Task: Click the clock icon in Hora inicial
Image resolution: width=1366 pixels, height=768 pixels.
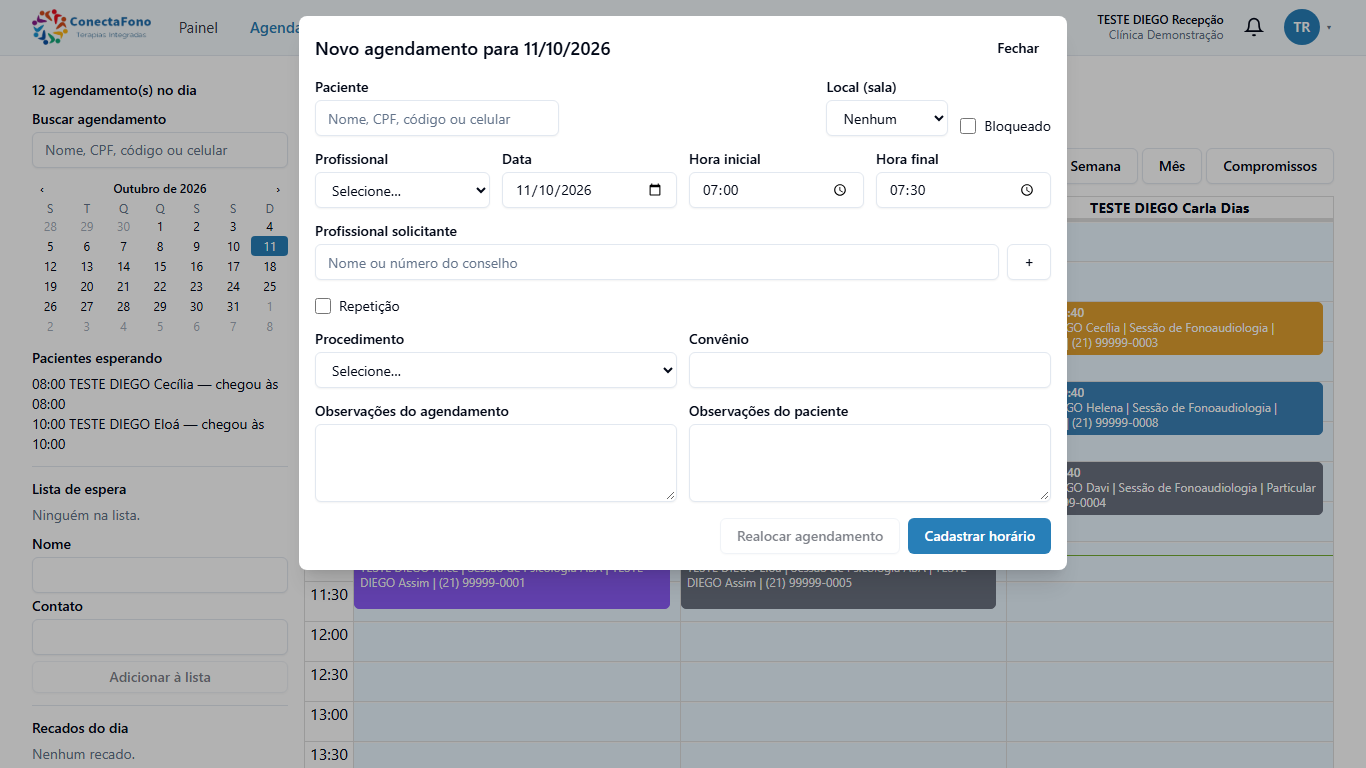Action: pos(840,190)
